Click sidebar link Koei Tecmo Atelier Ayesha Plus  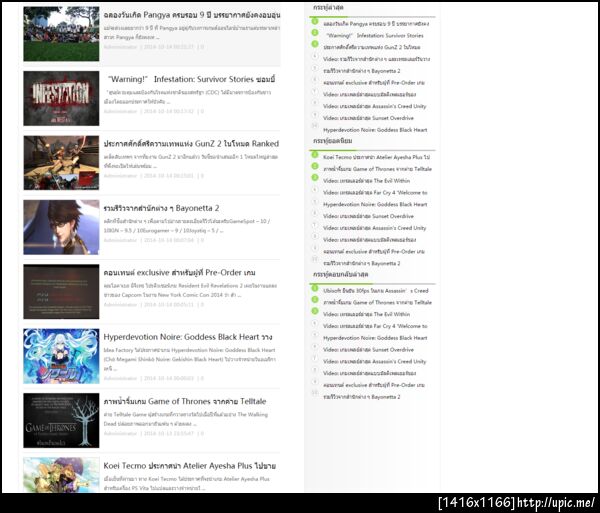pyautogui.click(x=376, y=157)
